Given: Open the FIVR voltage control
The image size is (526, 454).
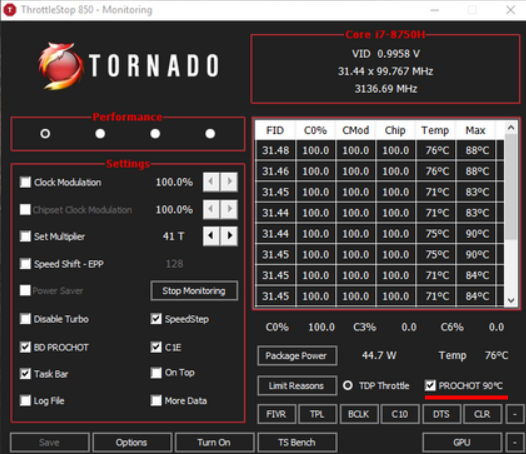Looking at the screenshot, I should (x=276, y=414).
